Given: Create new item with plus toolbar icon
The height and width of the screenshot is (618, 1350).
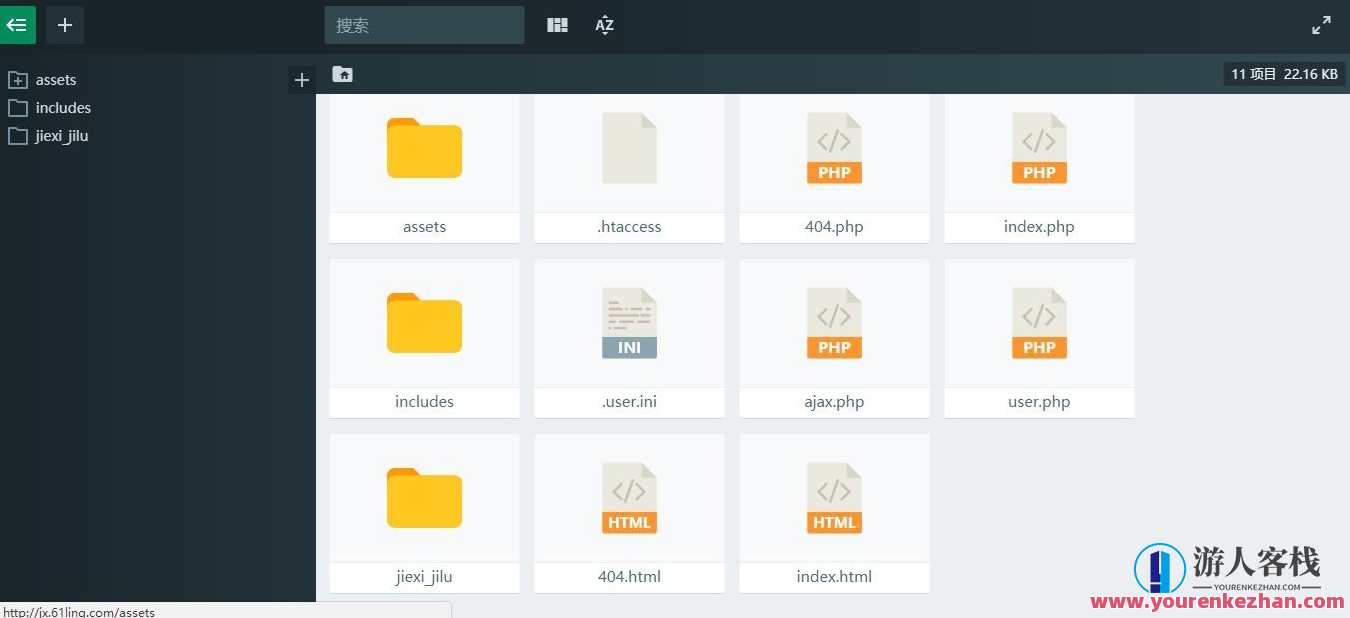Looking at the screenshot, I should (65, 24).
